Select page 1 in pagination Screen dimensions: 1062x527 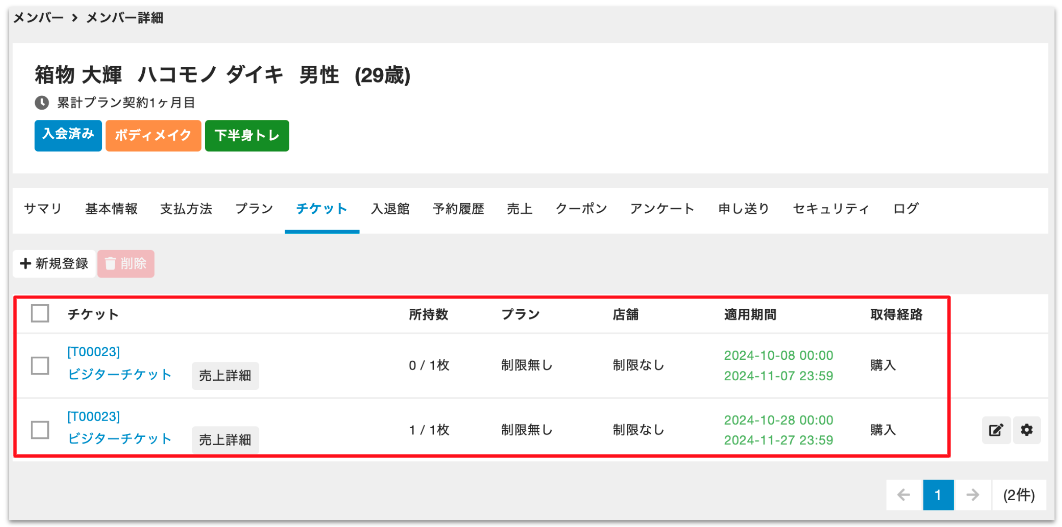(938, 495)
